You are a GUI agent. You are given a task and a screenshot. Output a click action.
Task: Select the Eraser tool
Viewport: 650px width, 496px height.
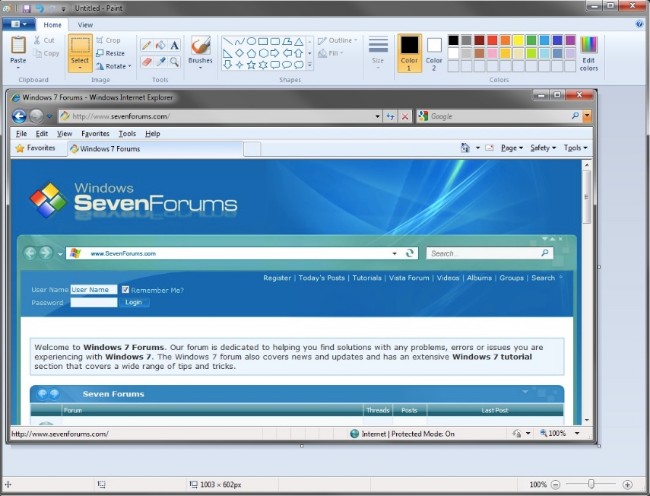(x=146, y=62)
